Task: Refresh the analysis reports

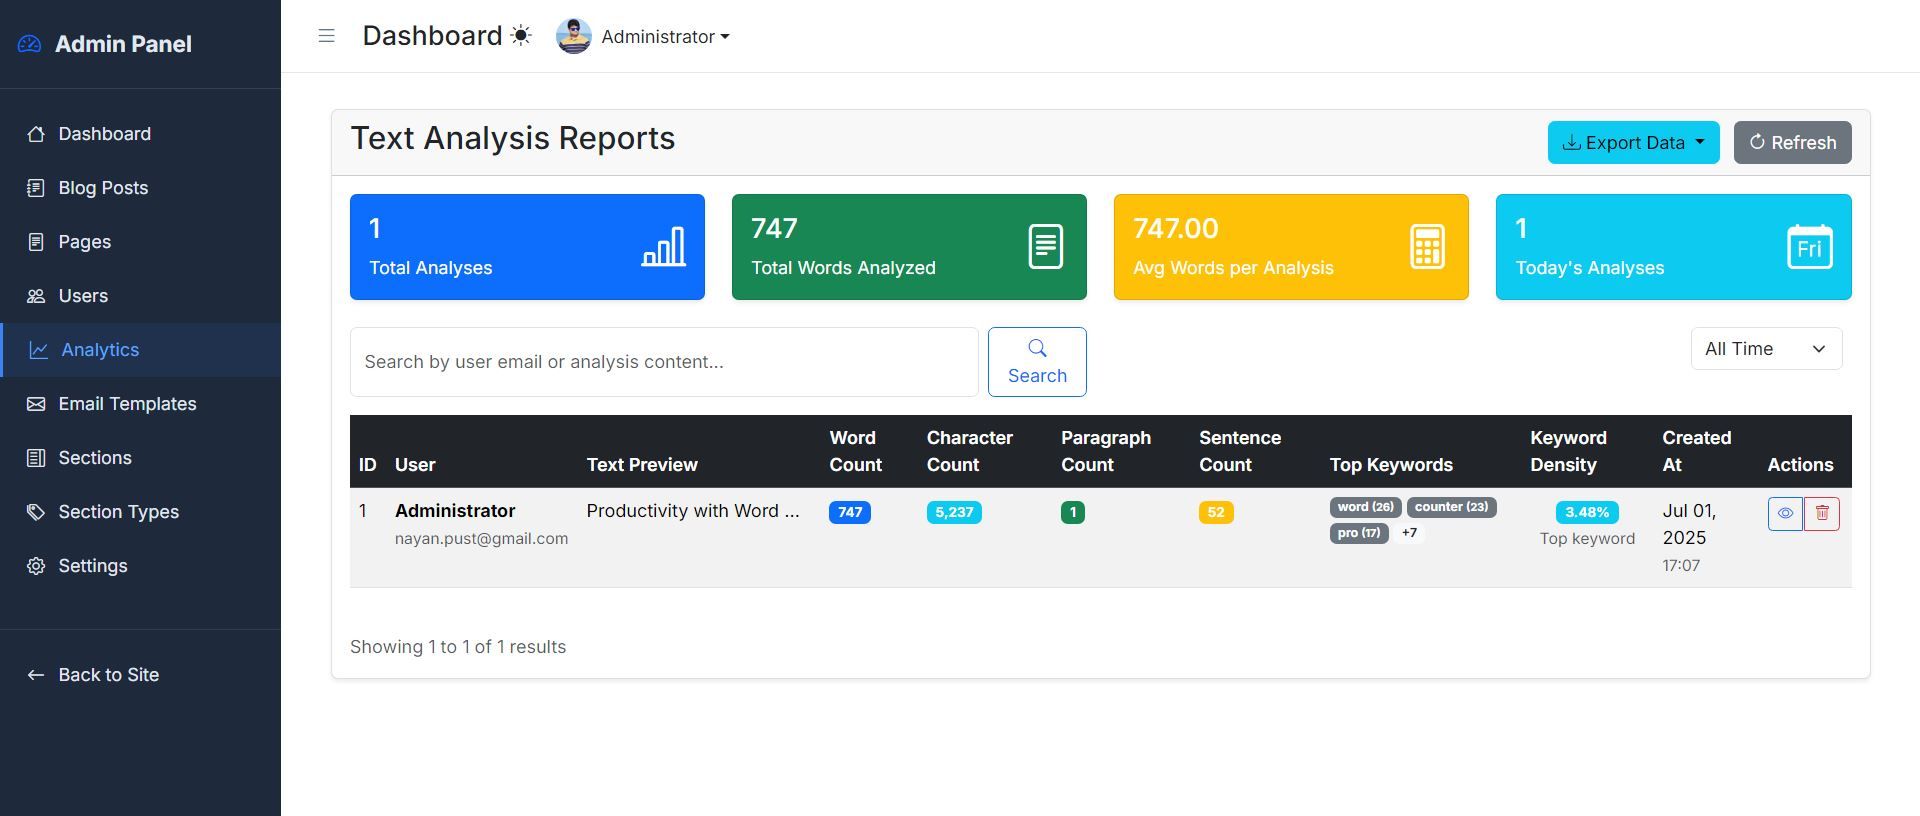Action: click(1791, 143)
